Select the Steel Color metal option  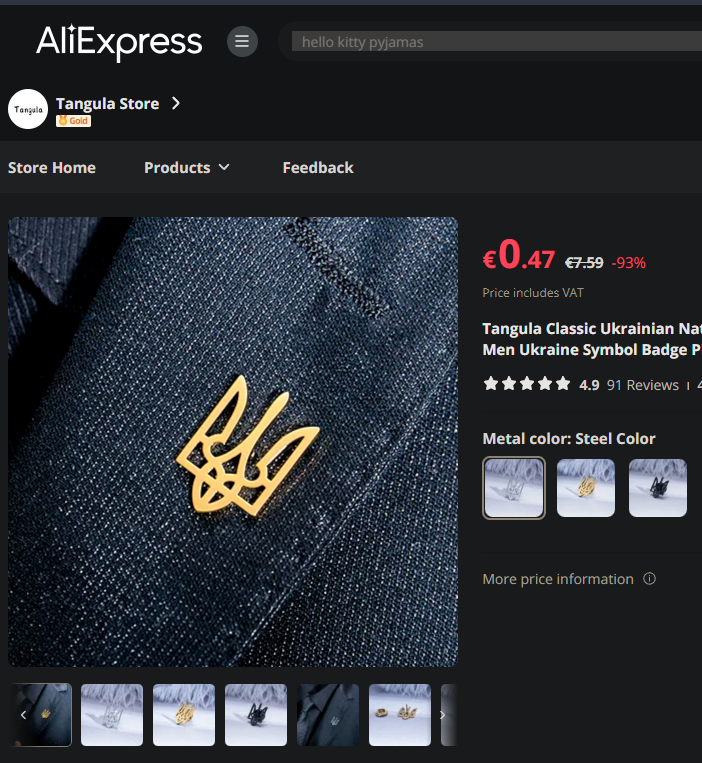pyautogui.click(x=514, y=488)
